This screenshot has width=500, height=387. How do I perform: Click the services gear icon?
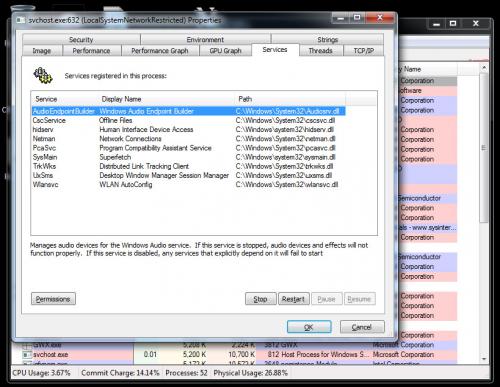coord(43,75)
